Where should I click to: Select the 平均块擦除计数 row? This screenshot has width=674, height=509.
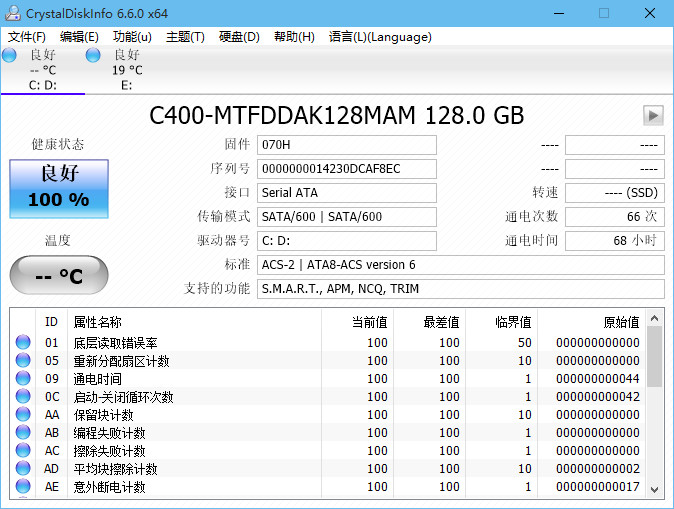(328, 469)
